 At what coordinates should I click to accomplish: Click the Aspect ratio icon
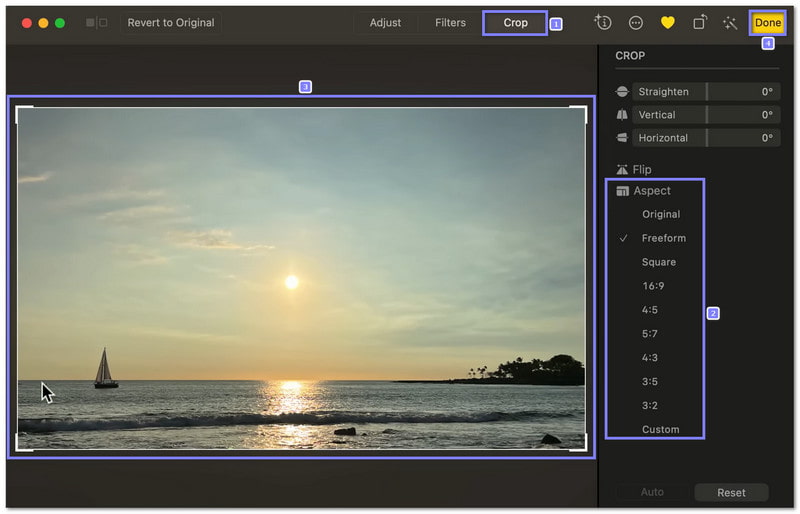click(622, 191)
